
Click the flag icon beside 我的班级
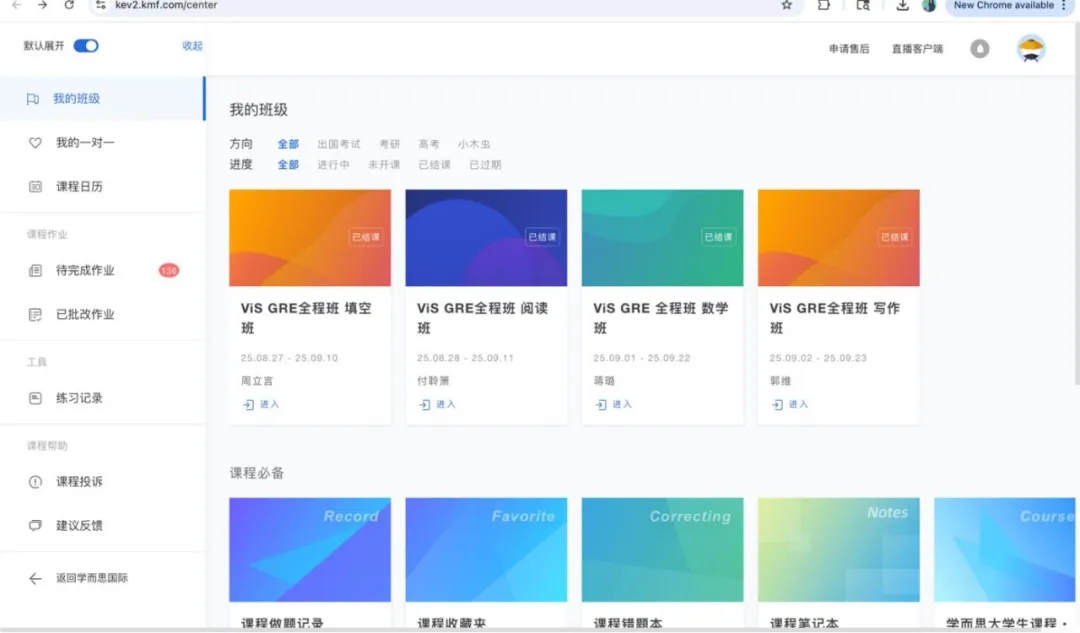click(x=34, y=99)
